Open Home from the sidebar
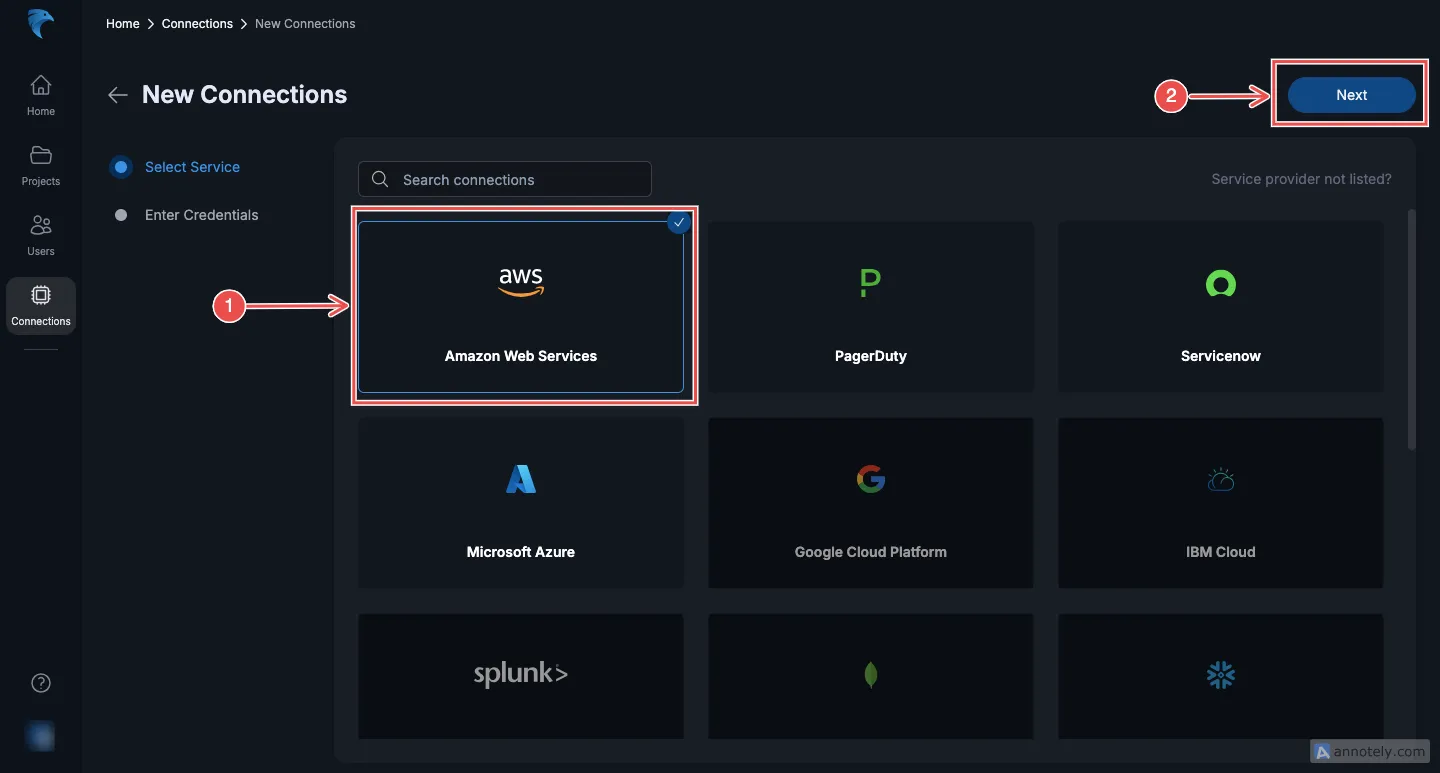This screenshot has height=773, width=1440. (41, 95)
